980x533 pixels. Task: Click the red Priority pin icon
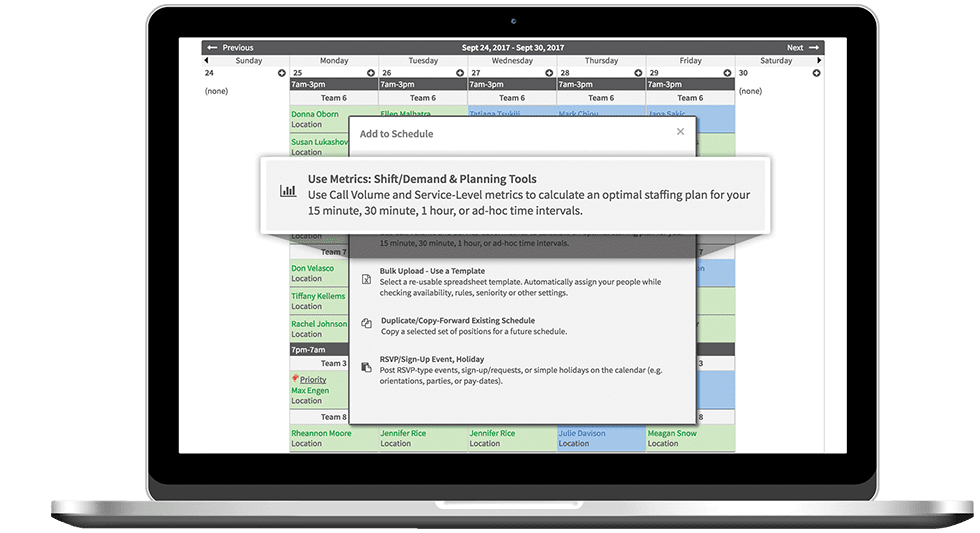295,379
